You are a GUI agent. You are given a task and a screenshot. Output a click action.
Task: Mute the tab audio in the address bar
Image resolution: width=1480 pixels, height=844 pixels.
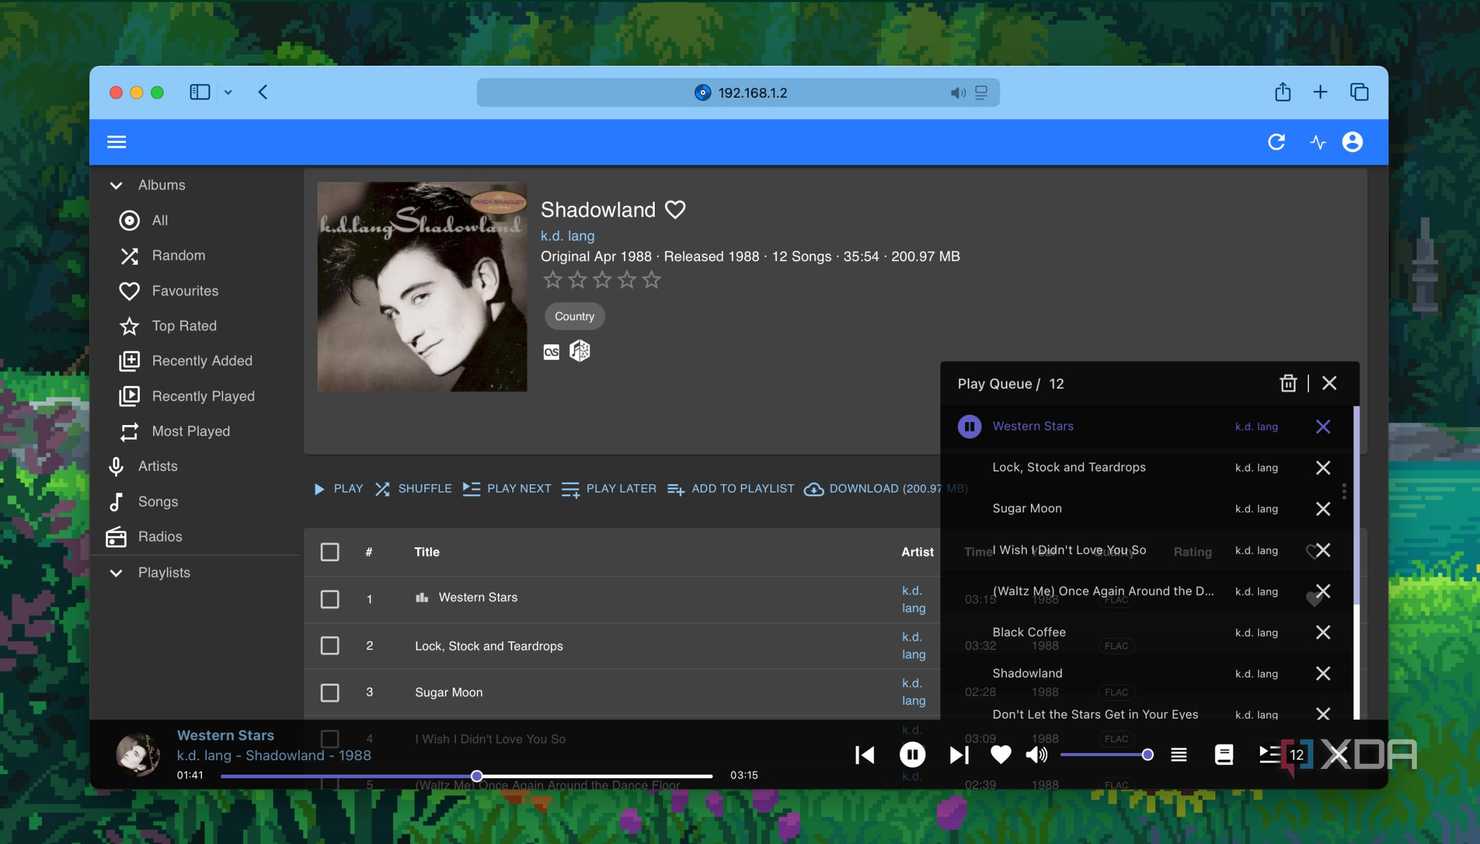[957, 93]
